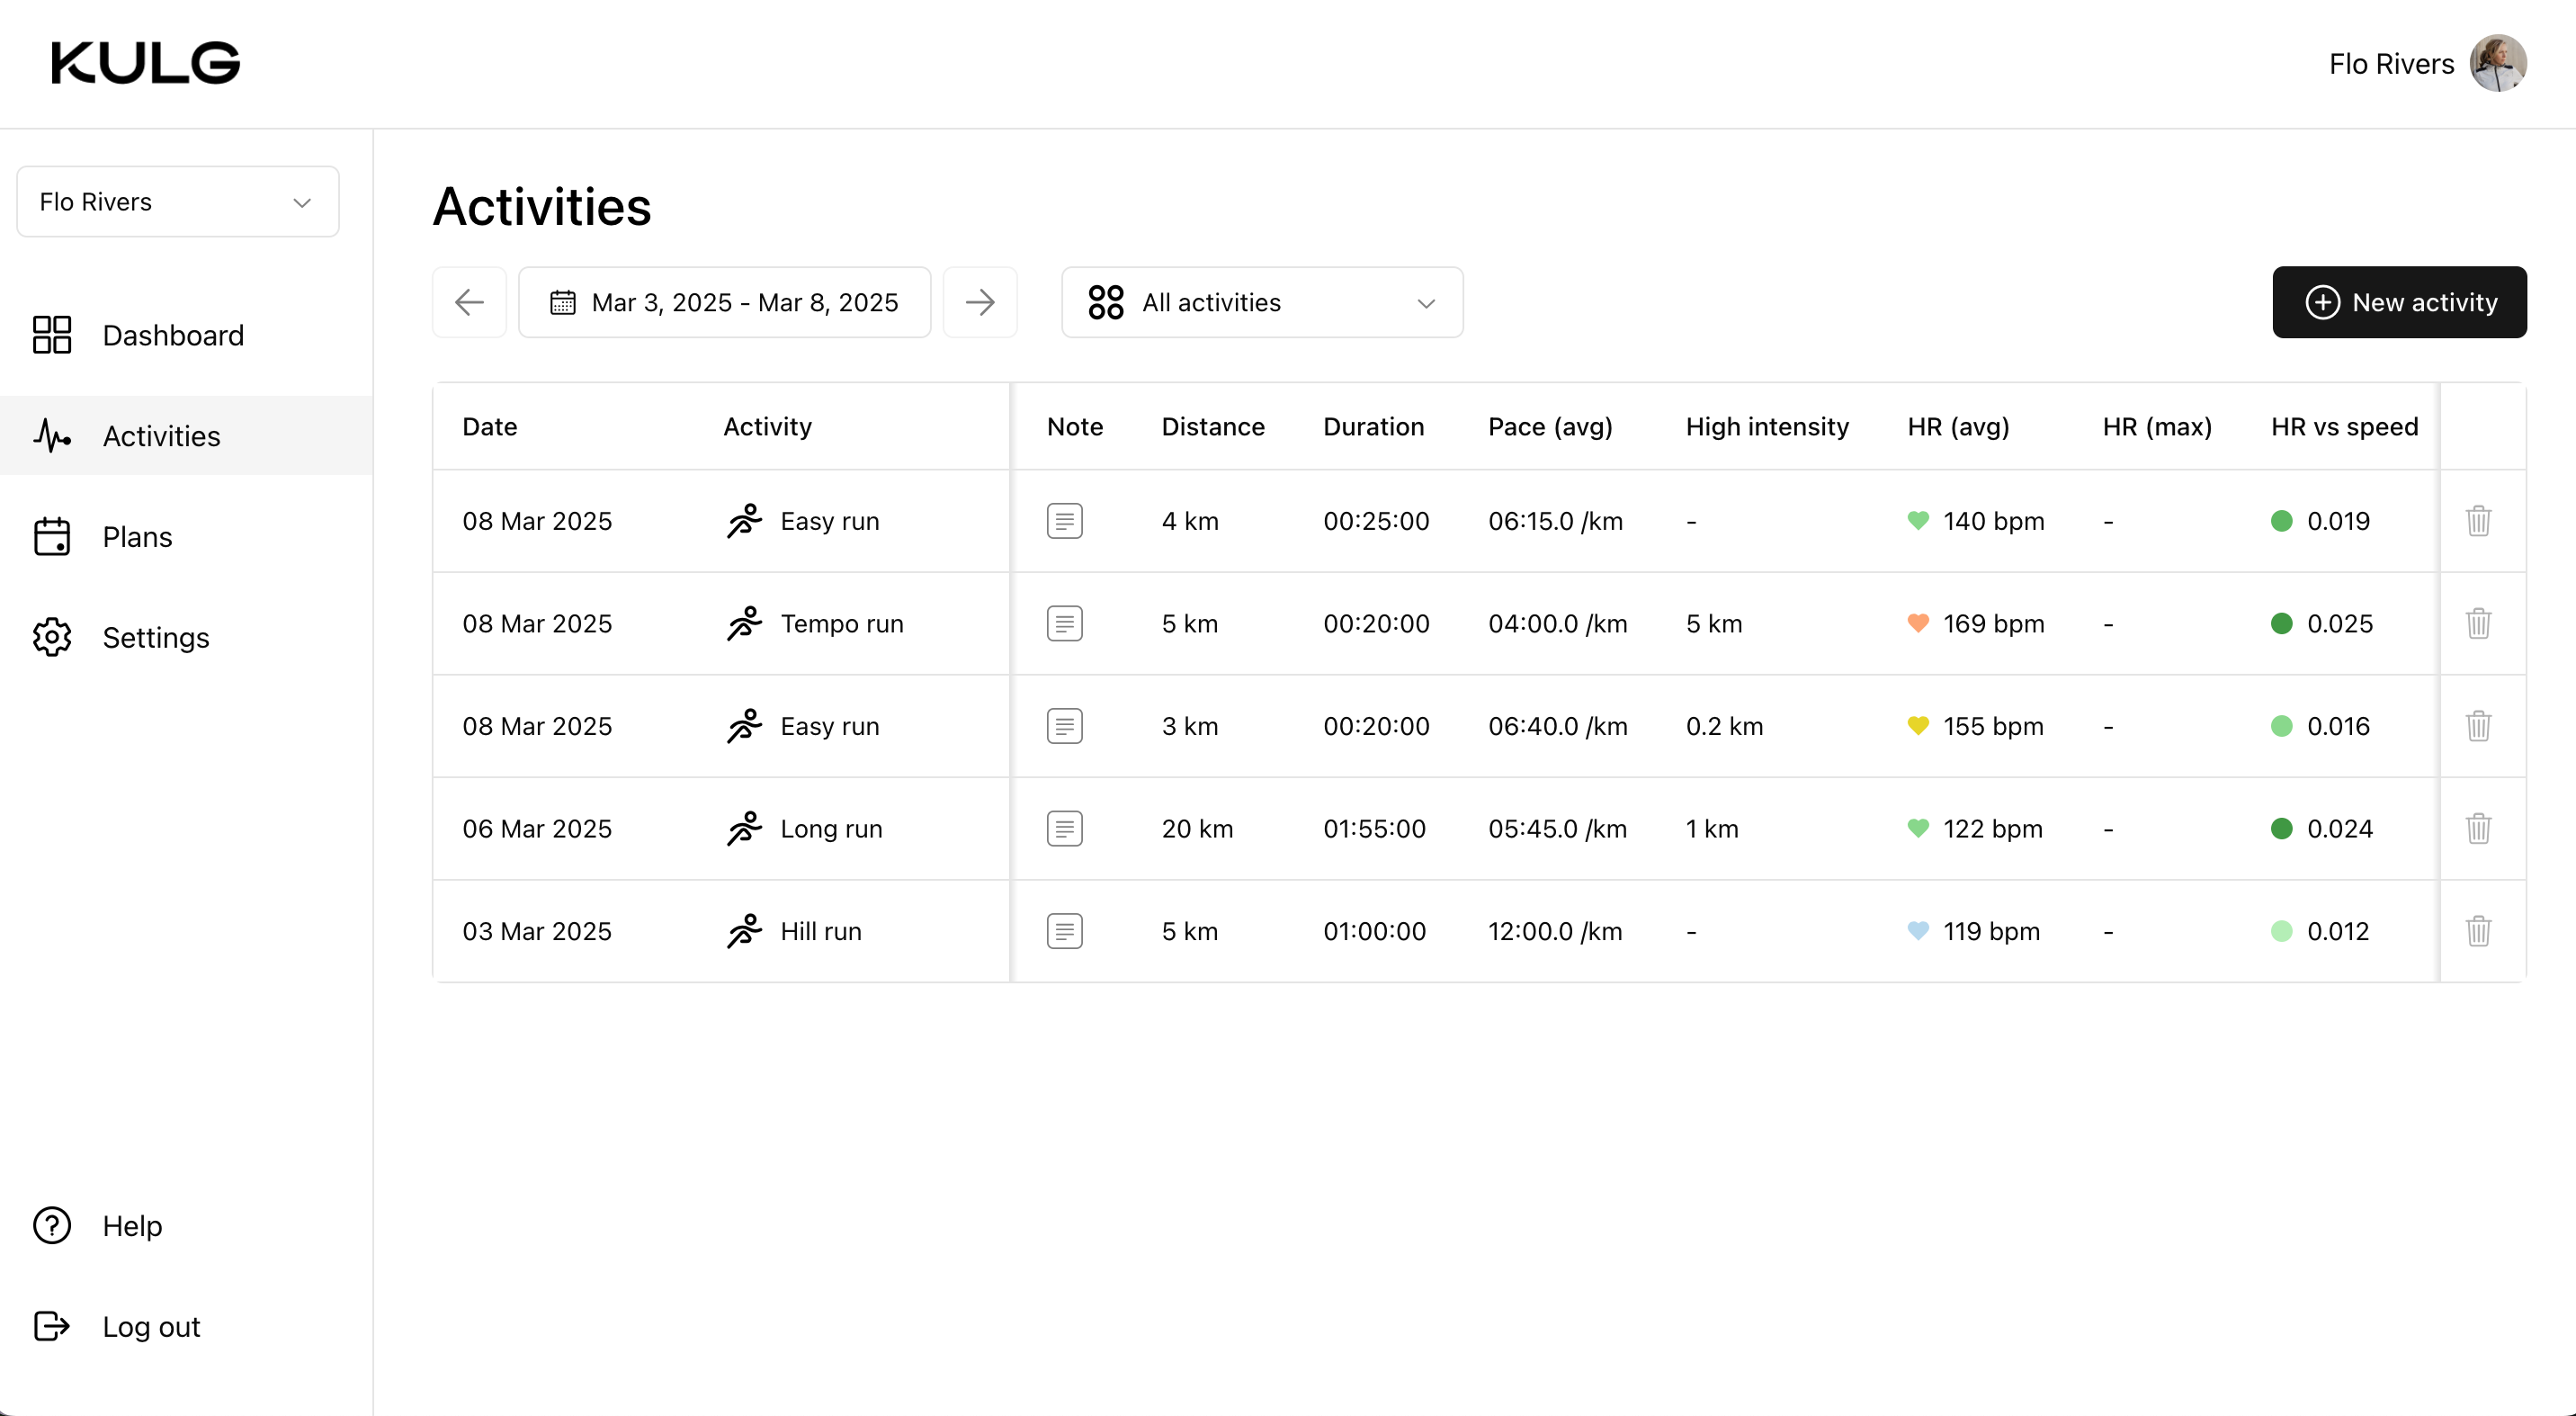Screen dimensions: 2576x1416
Task: Click the blue heart icon next to 119 bpm
Action: 1918,930
